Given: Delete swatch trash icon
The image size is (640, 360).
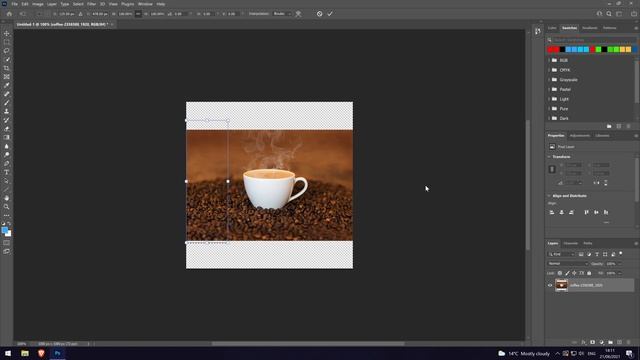Looking at the screenshot, I should click(629, 127).
